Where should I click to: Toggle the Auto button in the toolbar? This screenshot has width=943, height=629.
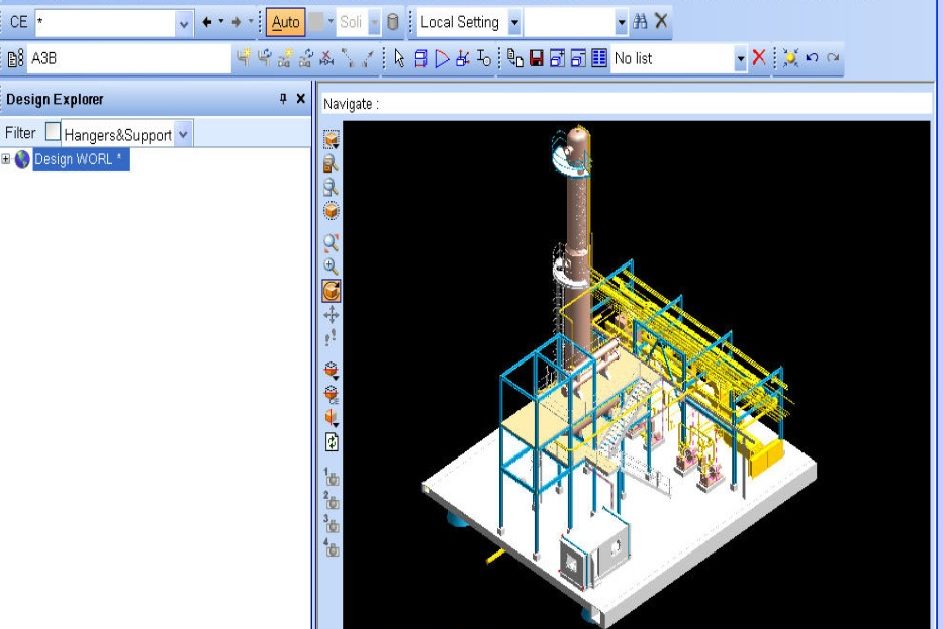point(285,22)
